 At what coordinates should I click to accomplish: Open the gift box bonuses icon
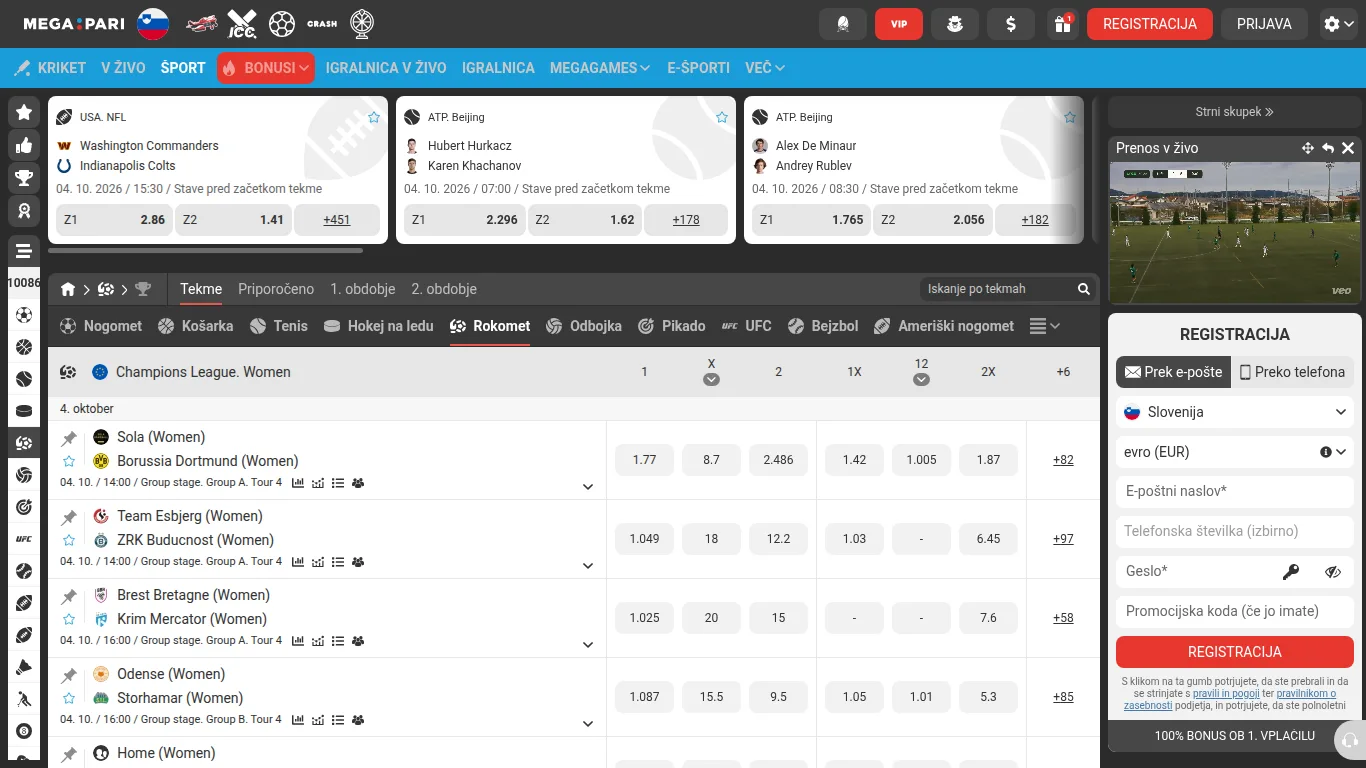tap(1063, 24)
